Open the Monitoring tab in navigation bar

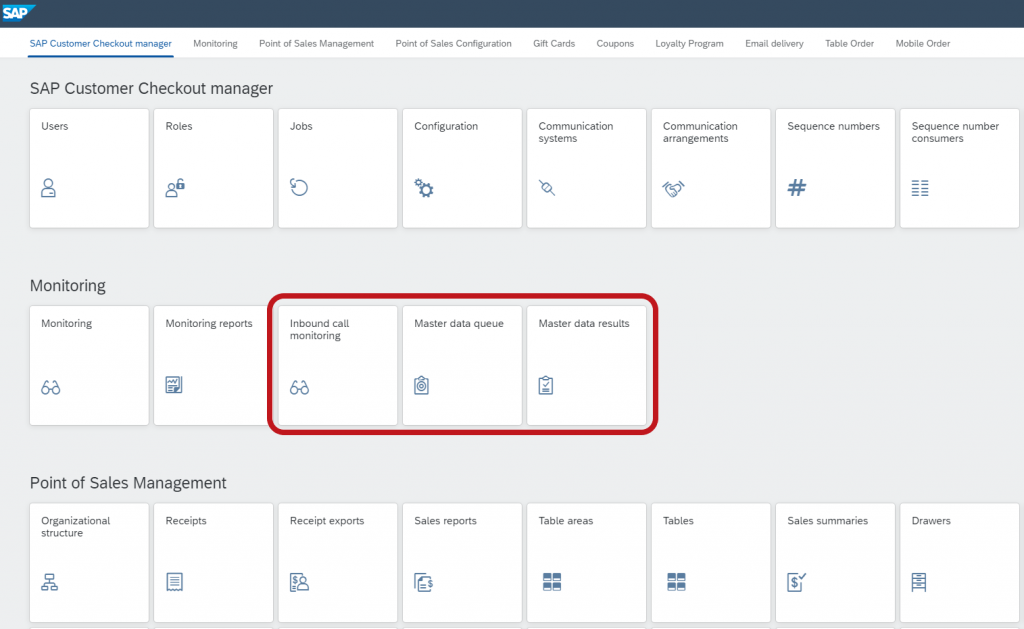coord(216,44)
